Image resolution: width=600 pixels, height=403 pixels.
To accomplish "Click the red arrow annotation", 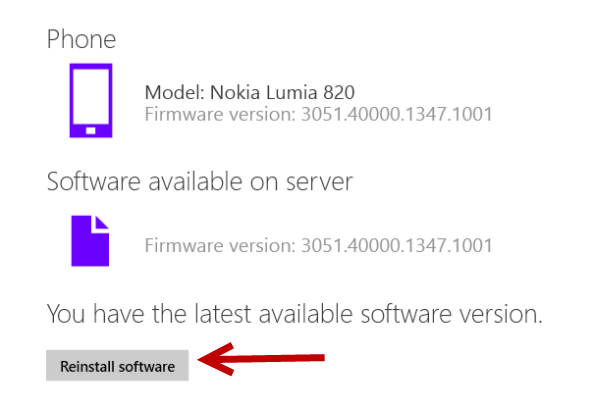I will tap(261, 359).
